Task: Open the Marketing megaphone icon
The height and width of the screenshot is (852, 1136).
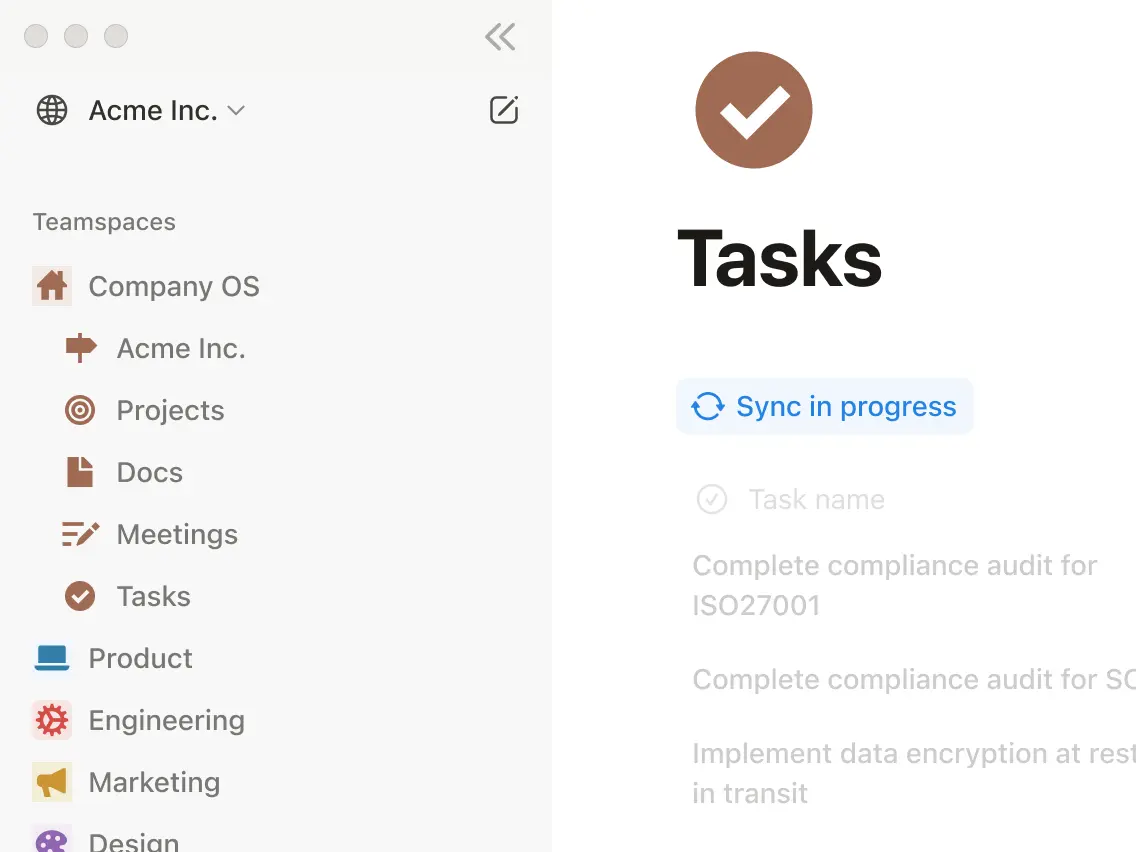Action: 51,782
